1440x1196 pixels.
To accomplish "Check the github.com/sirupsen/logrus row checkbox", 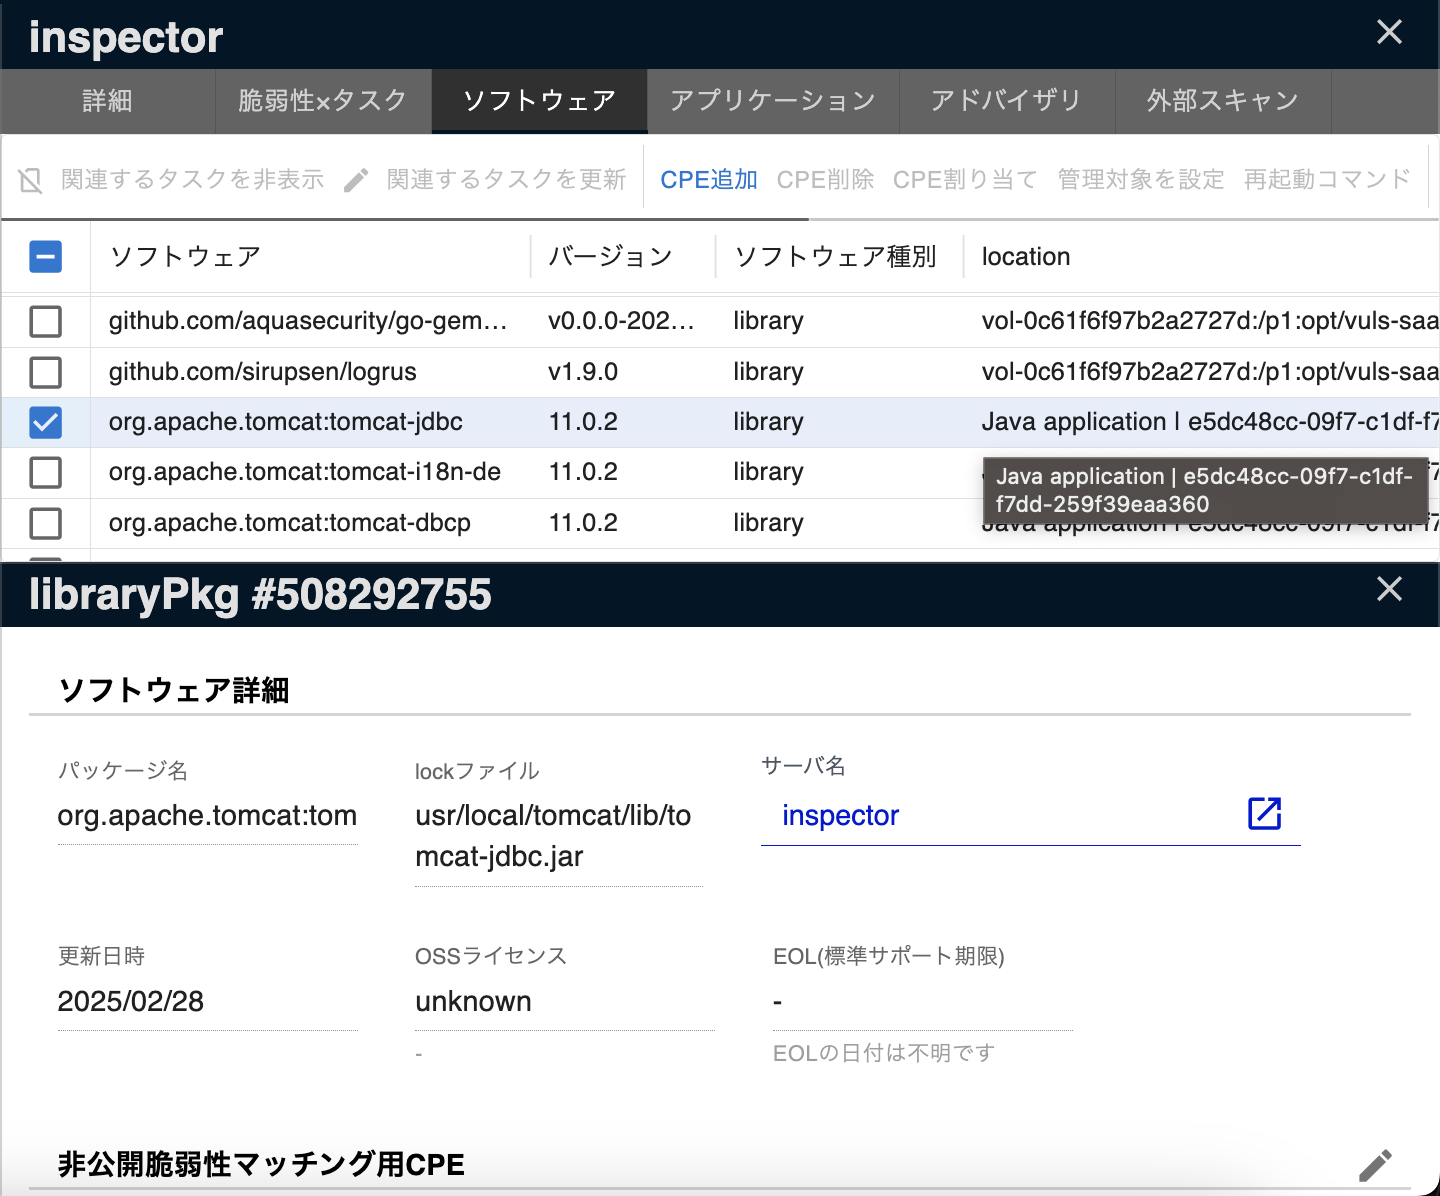I will coord(46,372).
